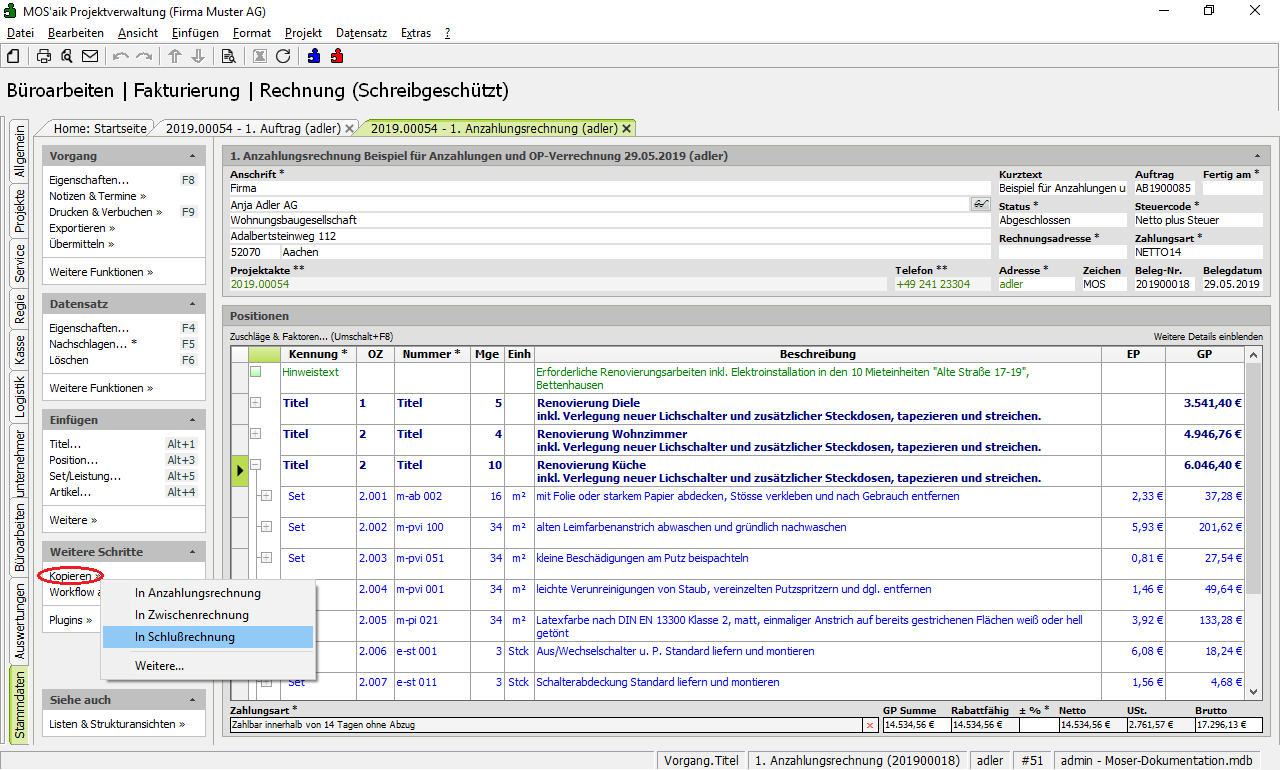1280x770 pixels.
Task: Switch to the 1. Auftrag (adler) tab
Action: click(x=252, y=128)
